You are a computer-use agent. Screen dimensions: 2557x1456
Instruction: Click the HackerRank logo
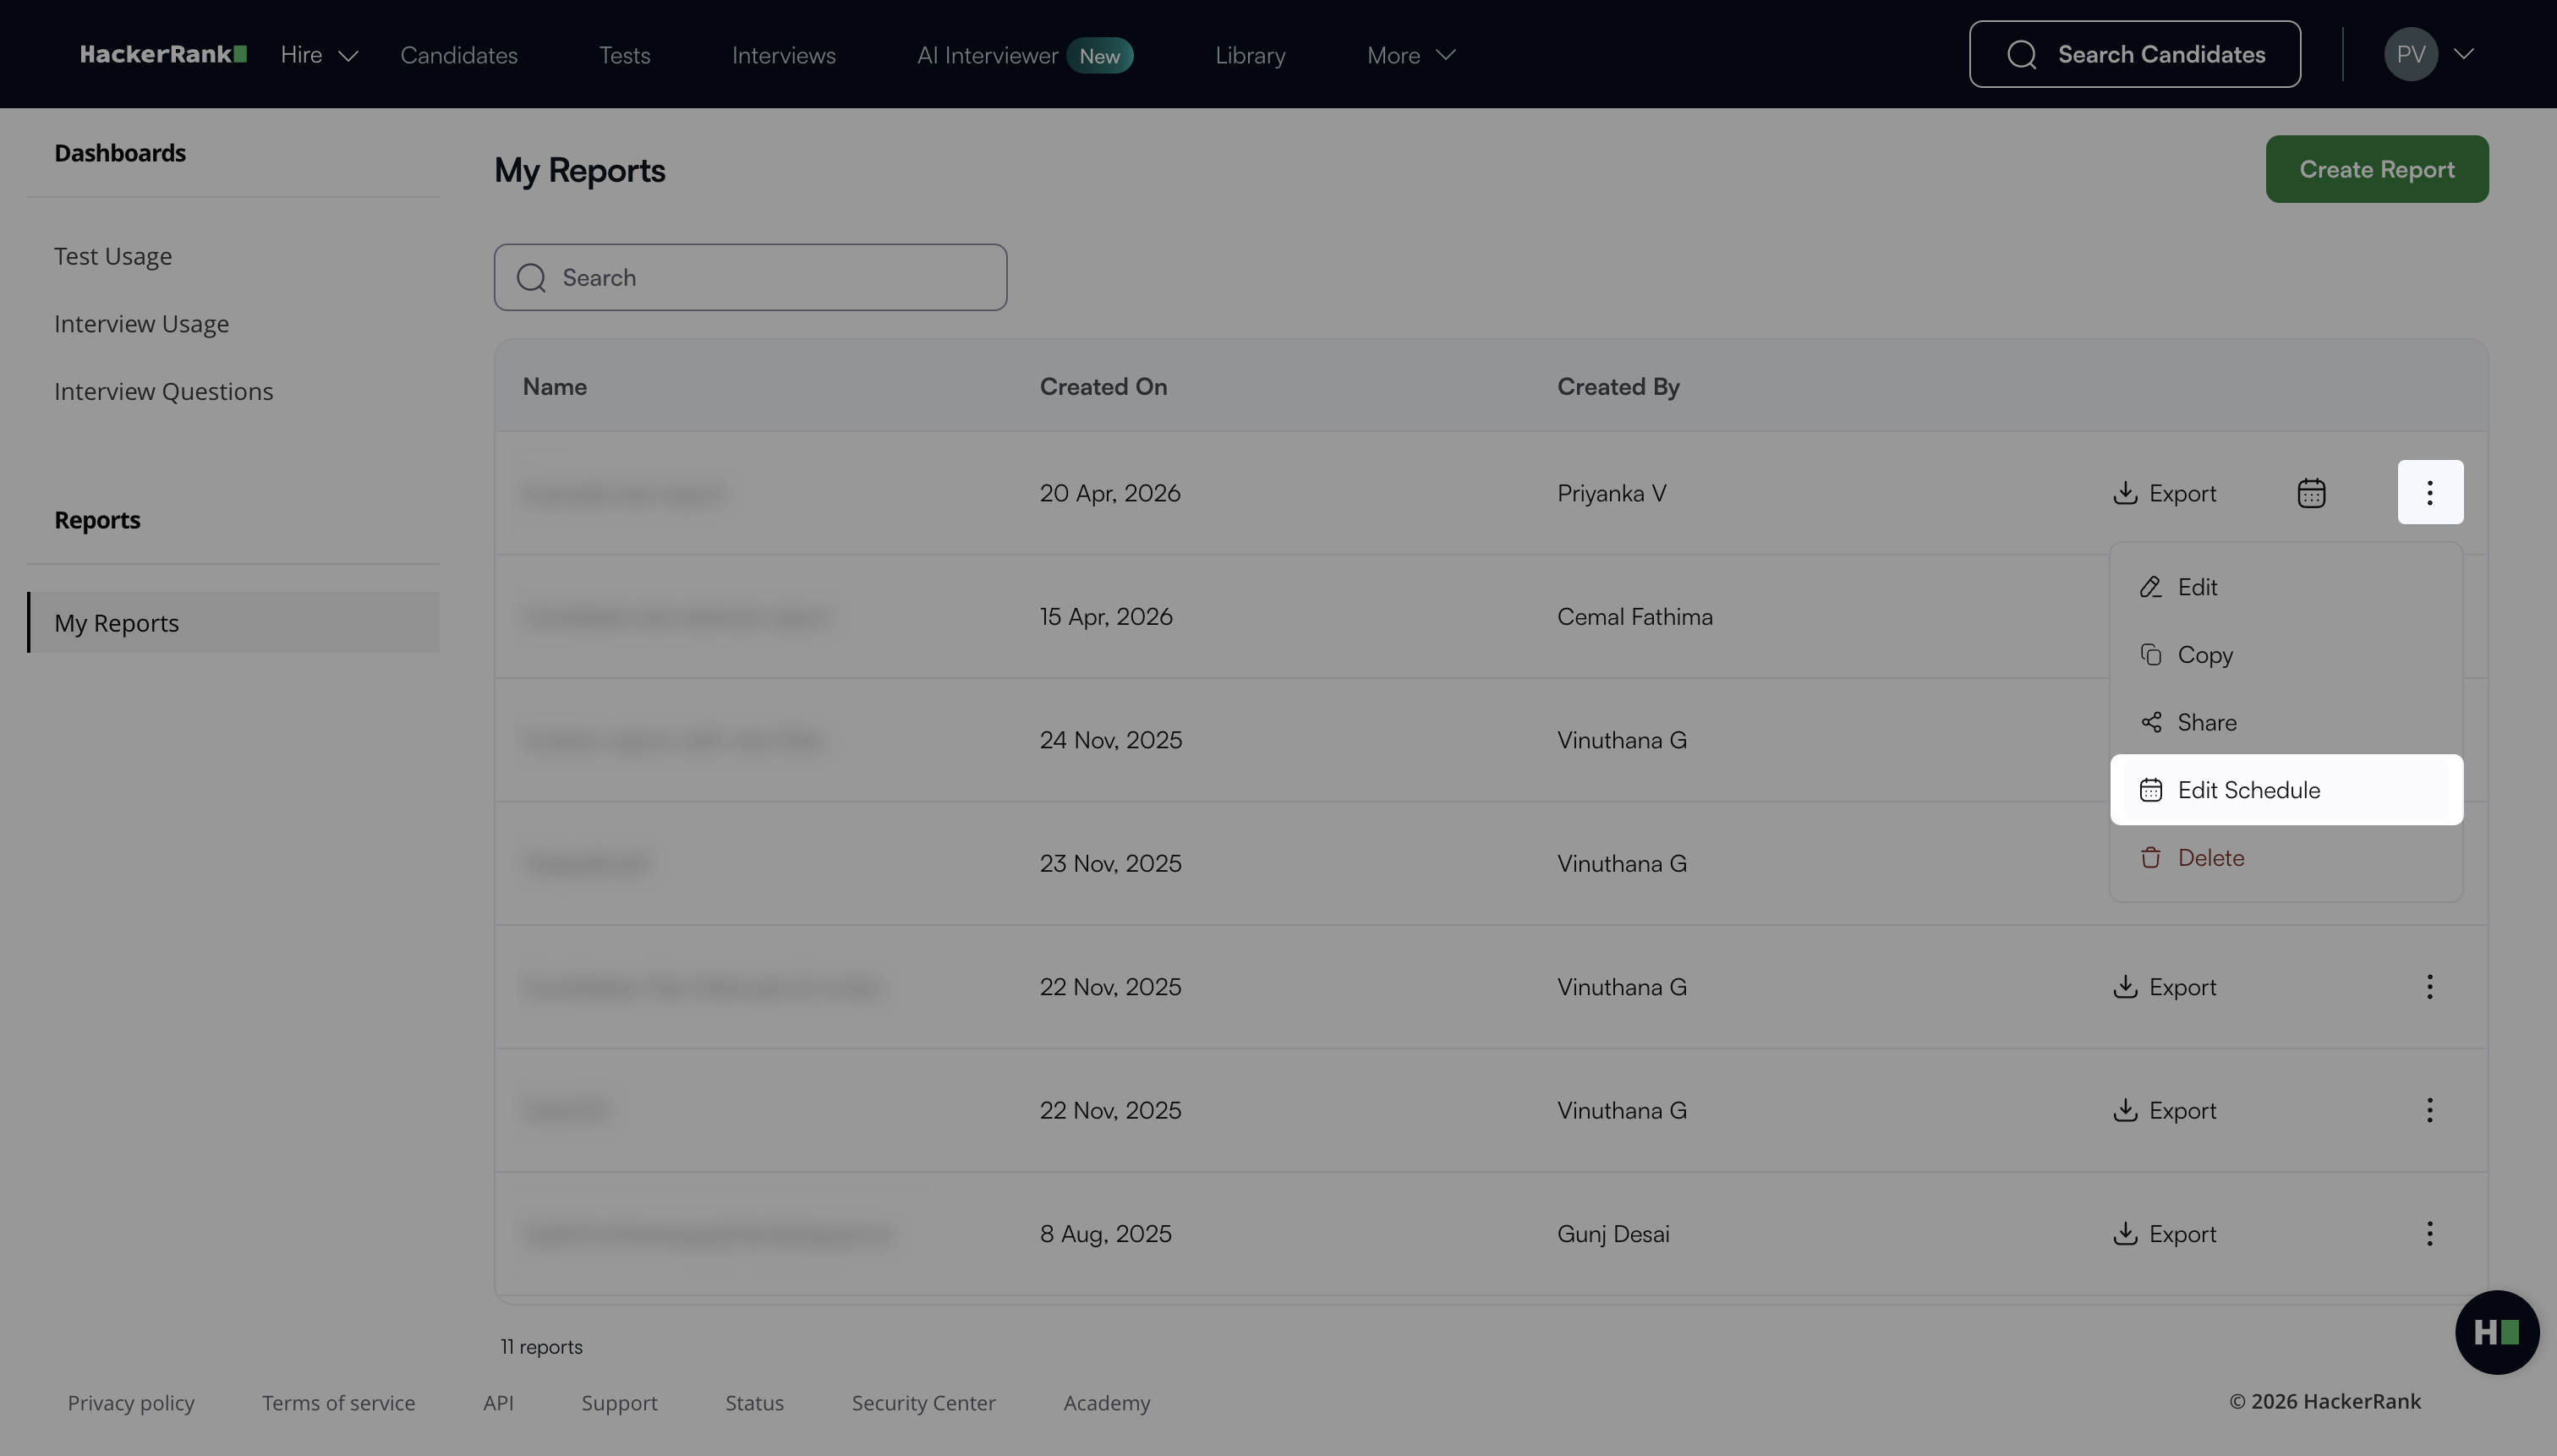pyautogui.click(x=163, y=54)
